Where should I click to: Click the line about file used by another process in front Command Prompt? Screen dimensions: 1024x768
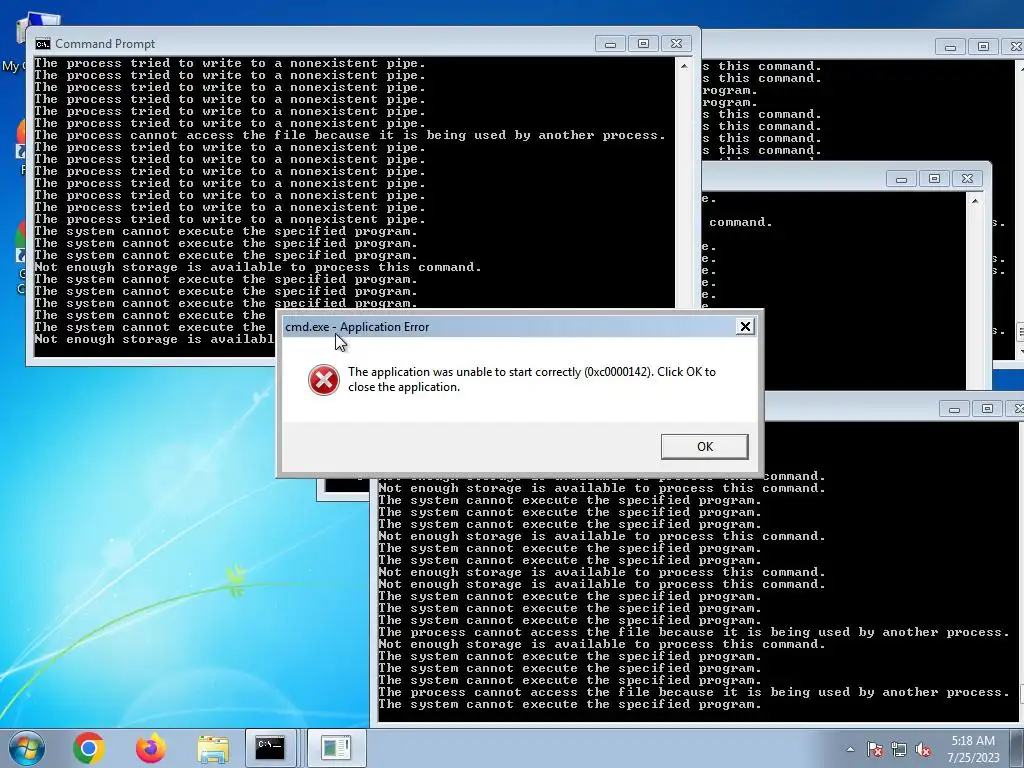point(350,136)
